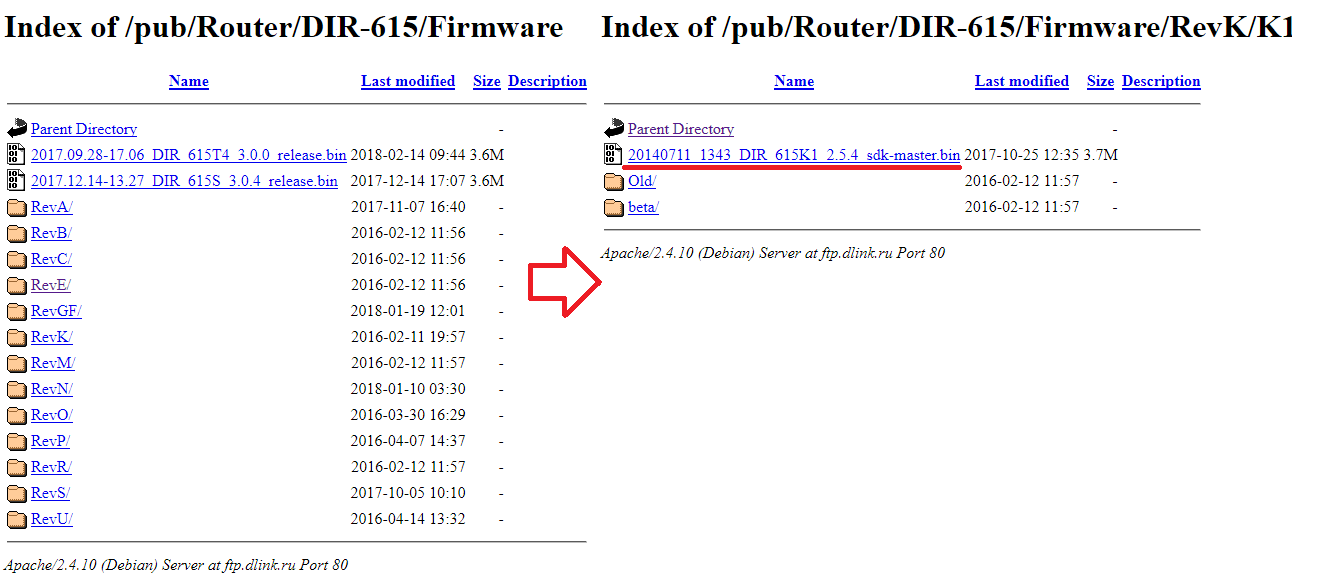Screen dimensions: 1319x582
Task: Click binary file icon beside DIR_615S firmware
Action: (x=16, y=180)
